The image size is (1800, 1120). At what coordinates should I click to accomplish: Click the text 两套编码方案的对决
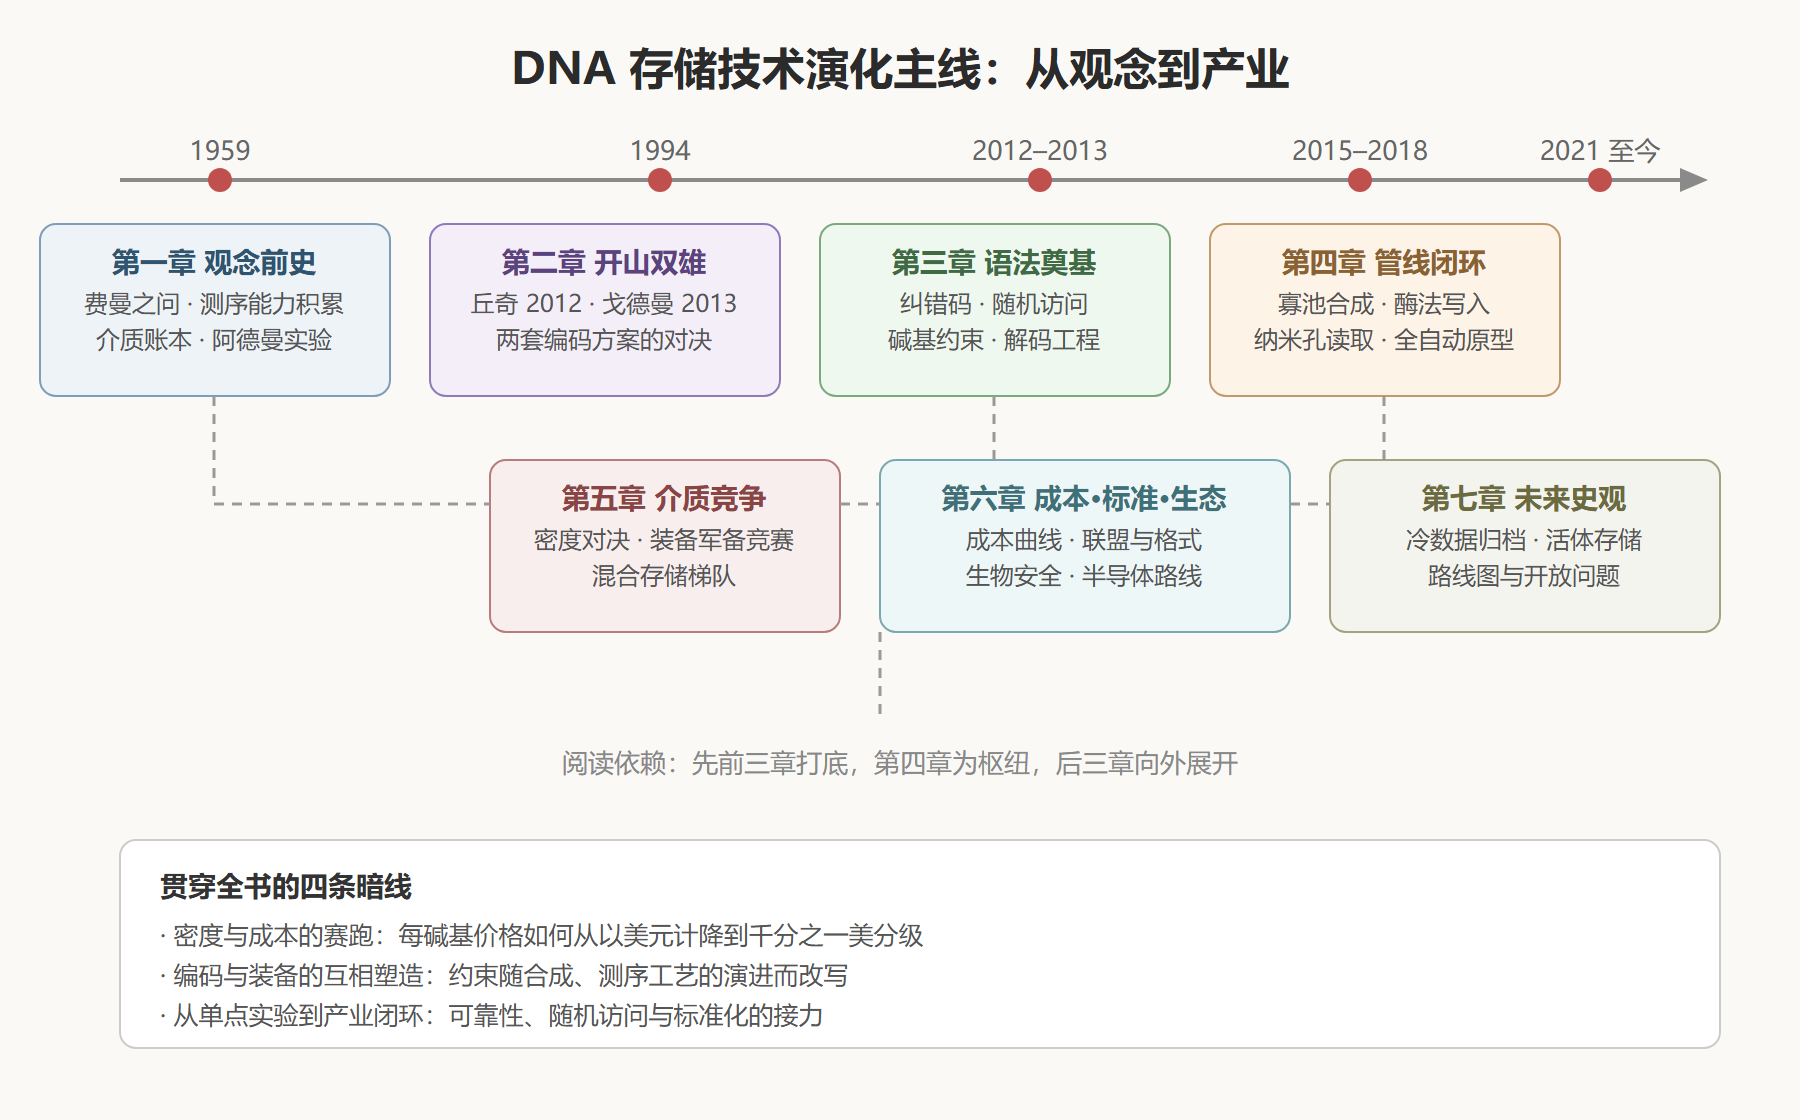point(604,340)
